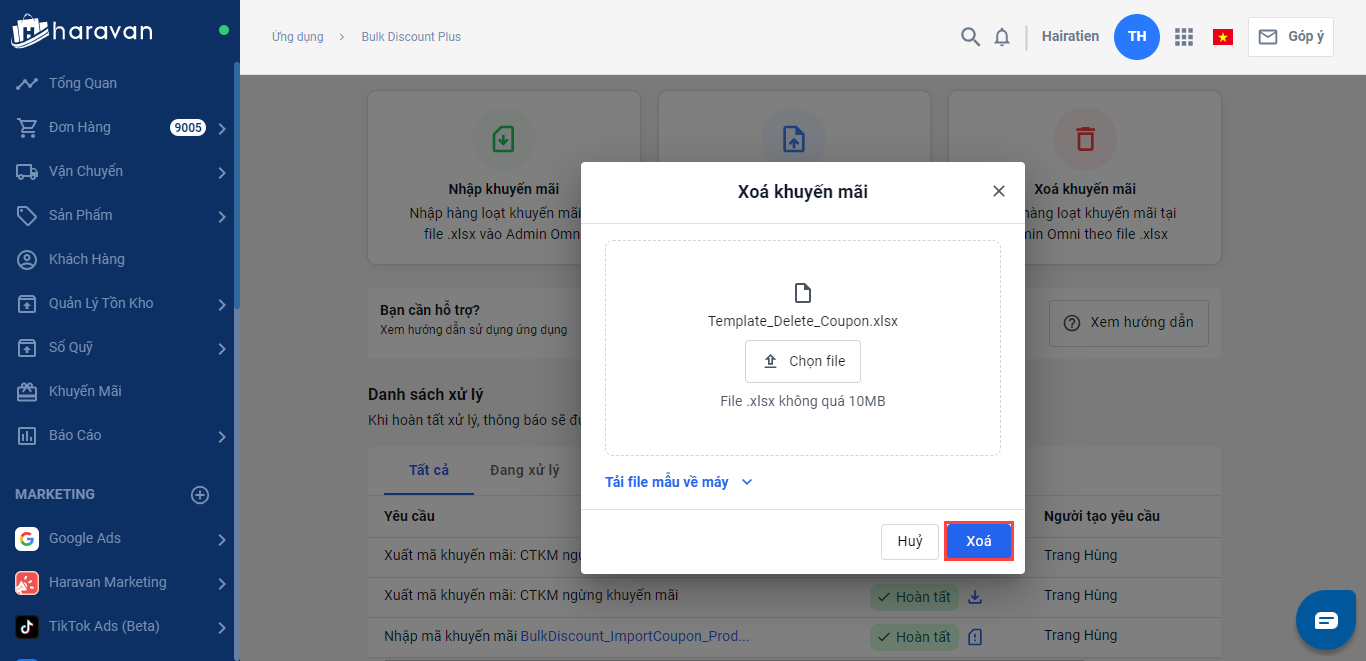
Task: Expand Báo Cáo submenu
Action: (x=222, y=436)
